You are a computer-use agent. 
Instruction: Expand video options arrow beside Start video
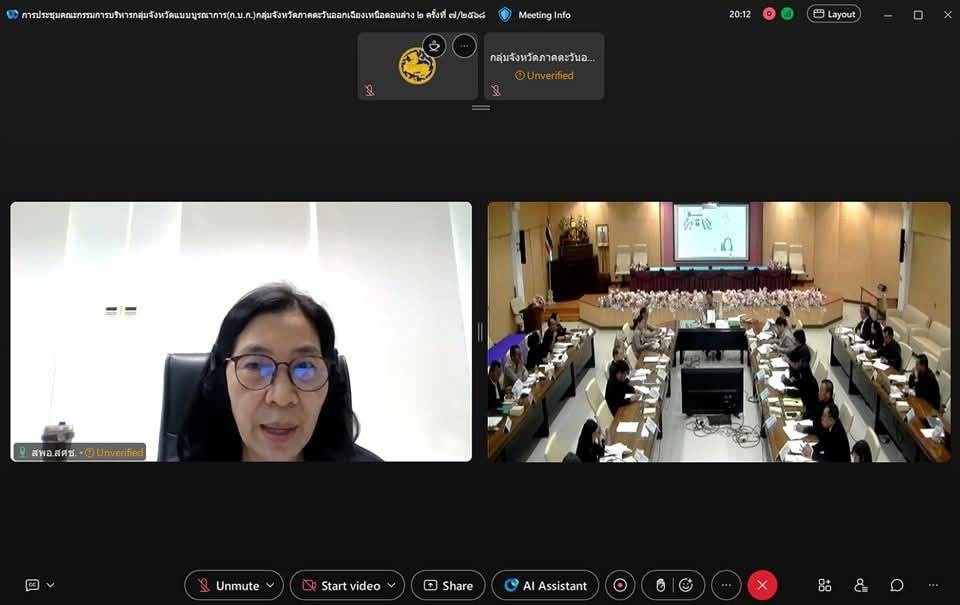392,585
